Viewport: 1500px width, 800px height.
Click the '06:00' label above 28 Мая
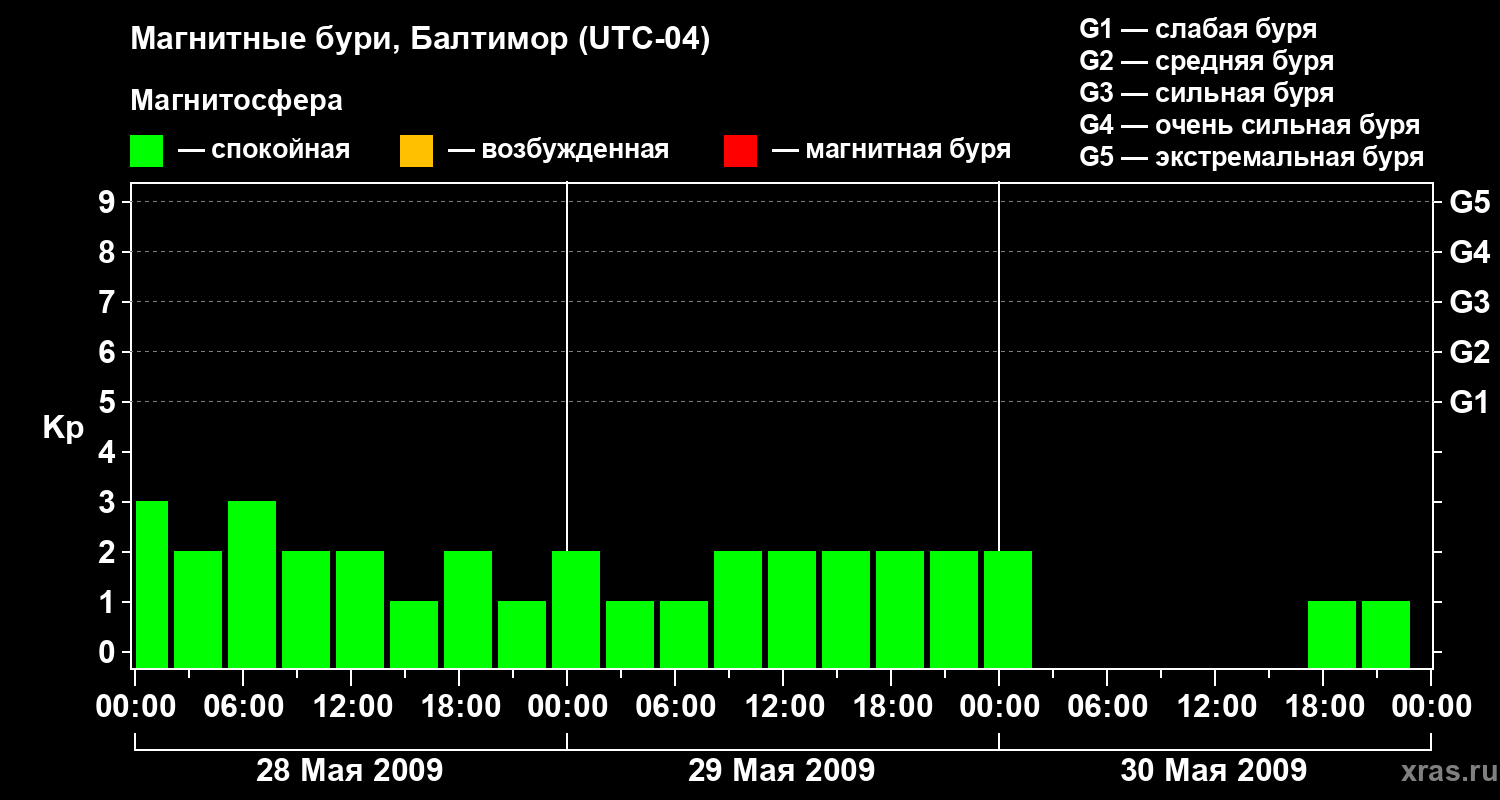[x=244, y=706]
